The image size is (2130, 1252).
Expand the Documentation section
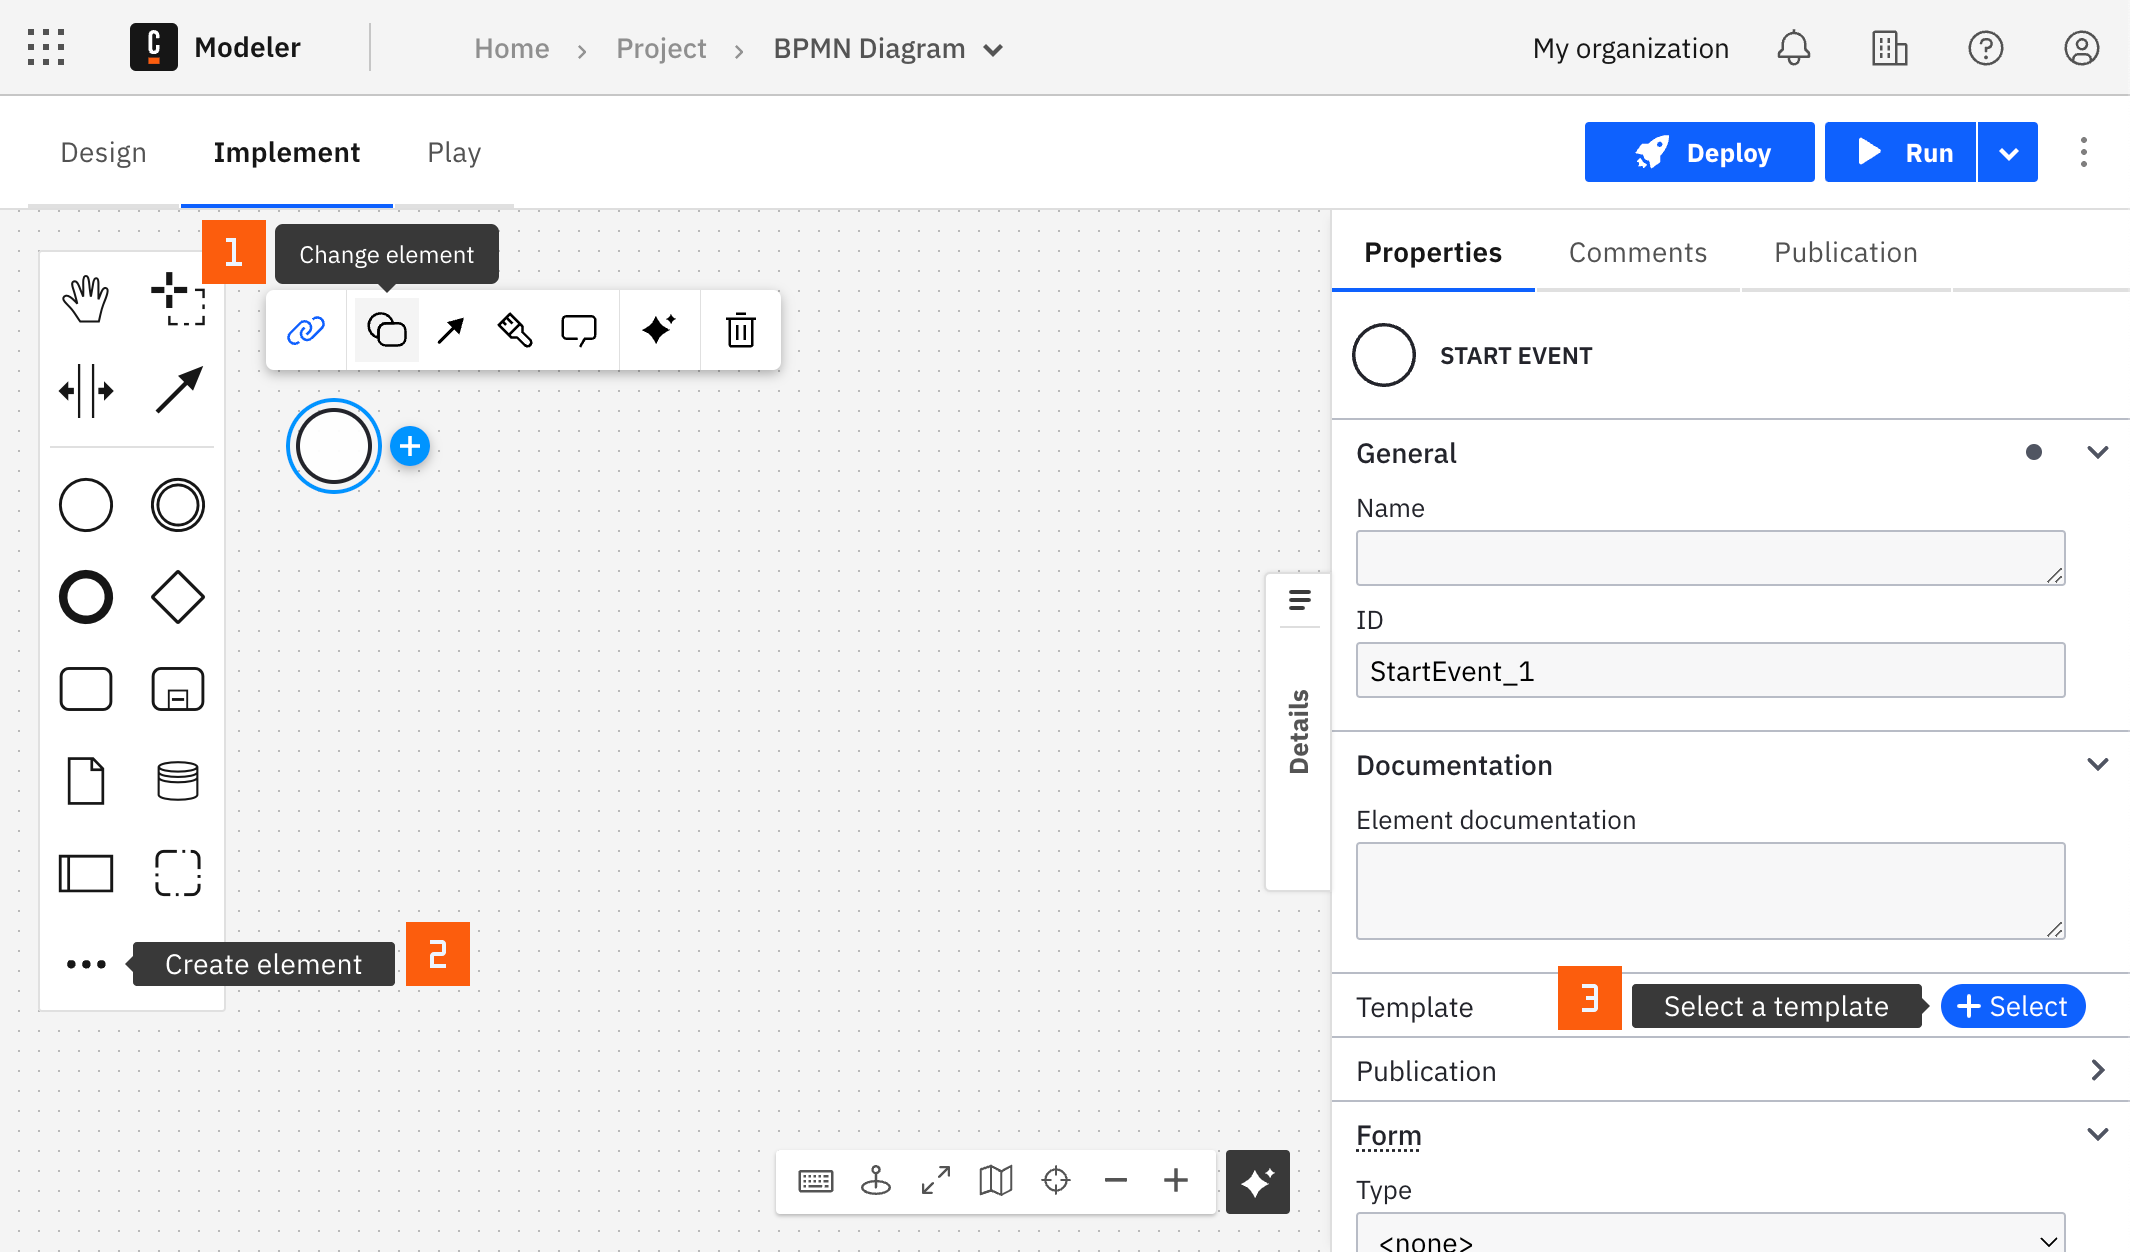[x=2099, y=763]
